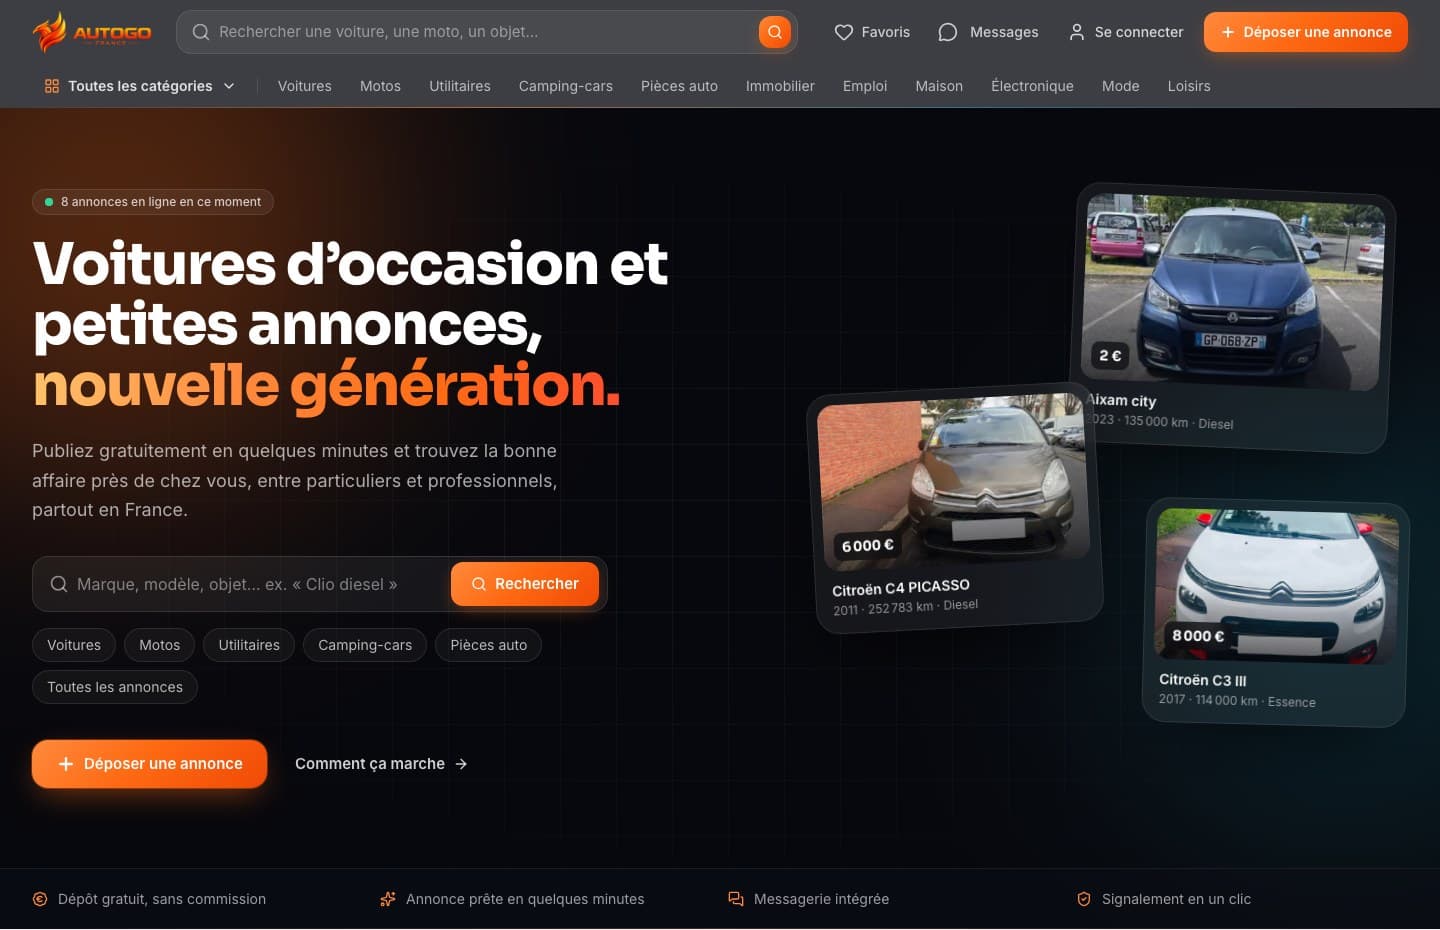Open the Motos category in navbar
Image resolution: width=1440 pixels, height=930 pixels.
(x=380, y=86)
